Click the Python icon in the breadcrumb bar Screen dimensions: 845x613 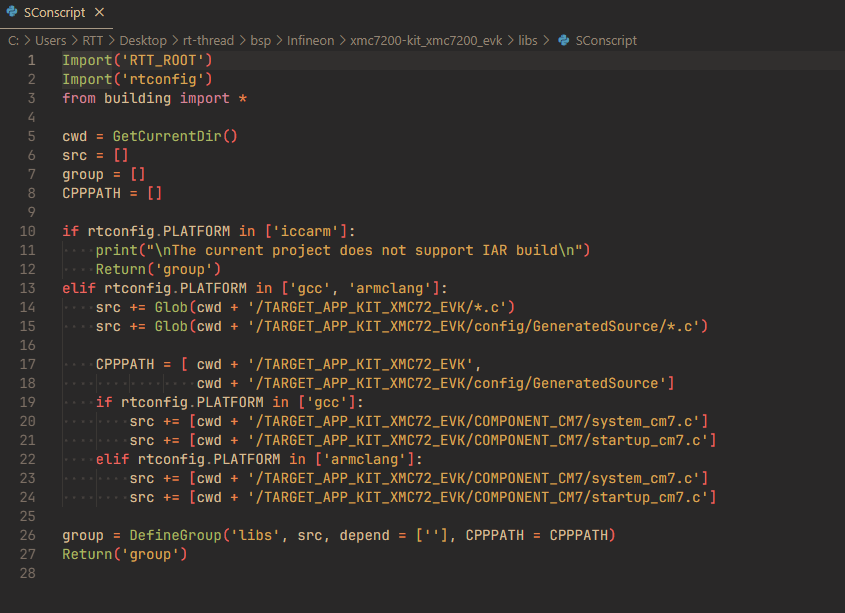564,41
